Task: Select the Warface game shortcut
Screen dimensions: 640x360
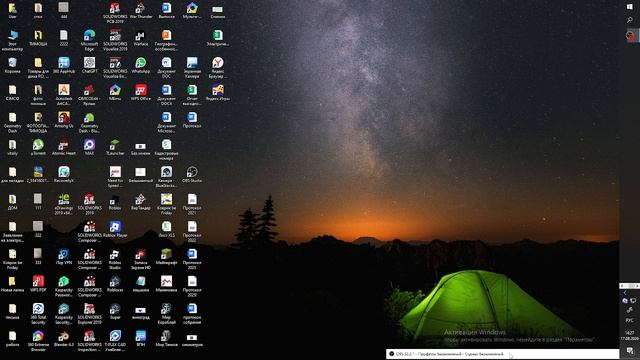Action: click(141, 38)
